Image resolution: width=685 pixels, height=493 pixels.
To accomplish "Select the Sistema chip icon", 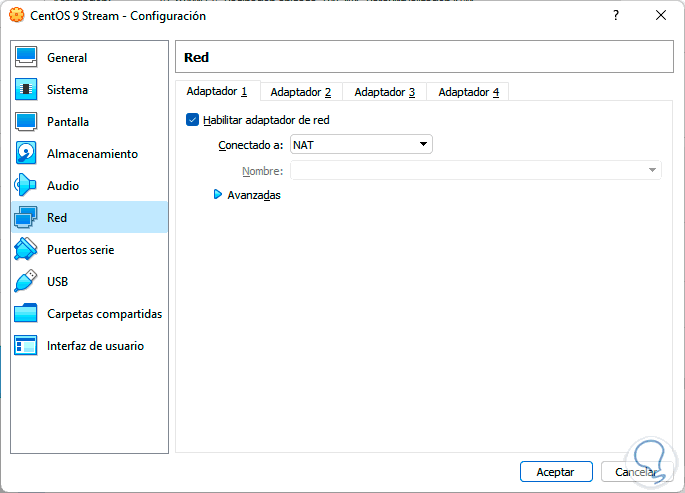I will click(26, 90).
